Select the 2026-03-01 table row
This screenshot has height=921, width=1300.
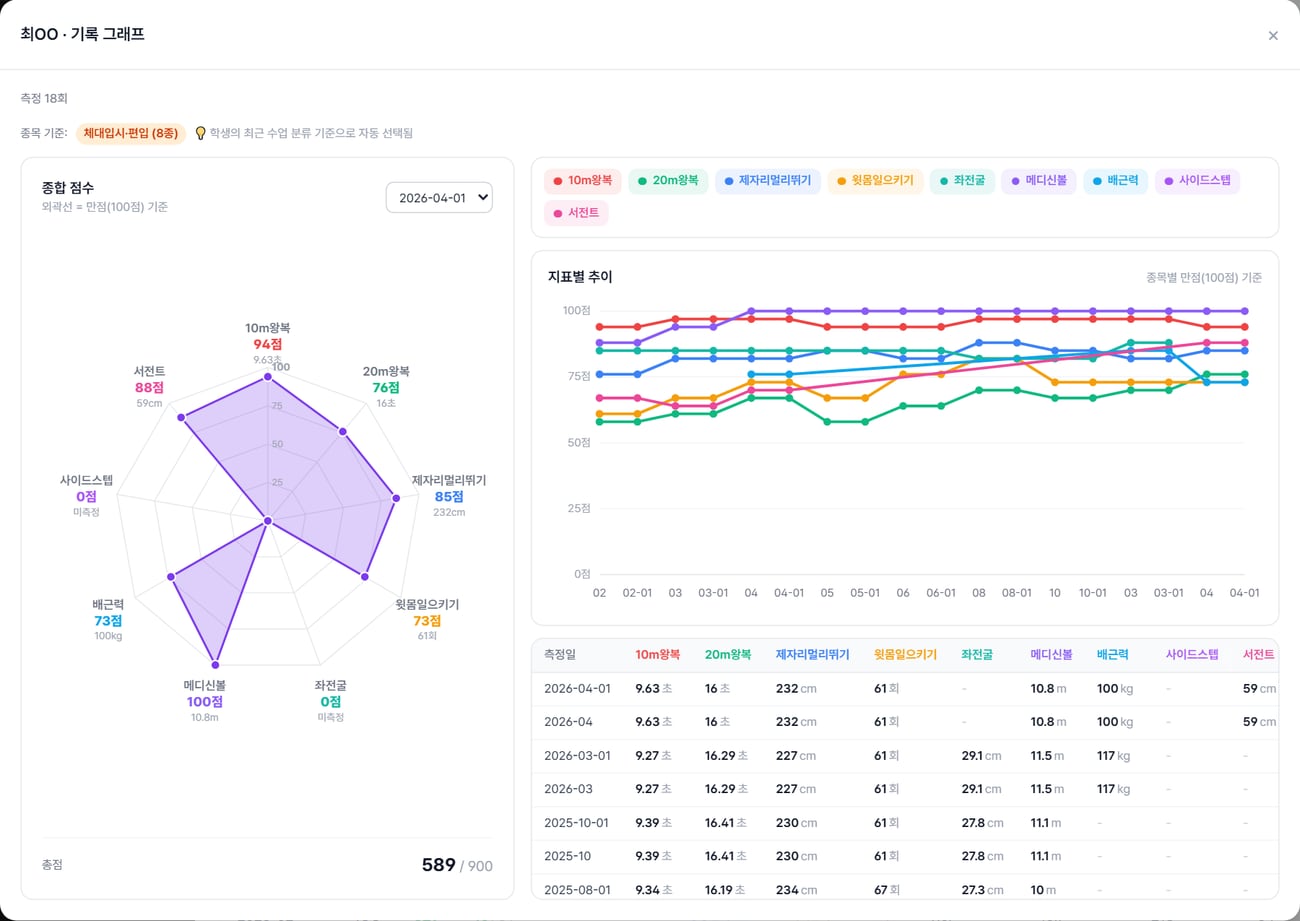[x=905, y=756]
